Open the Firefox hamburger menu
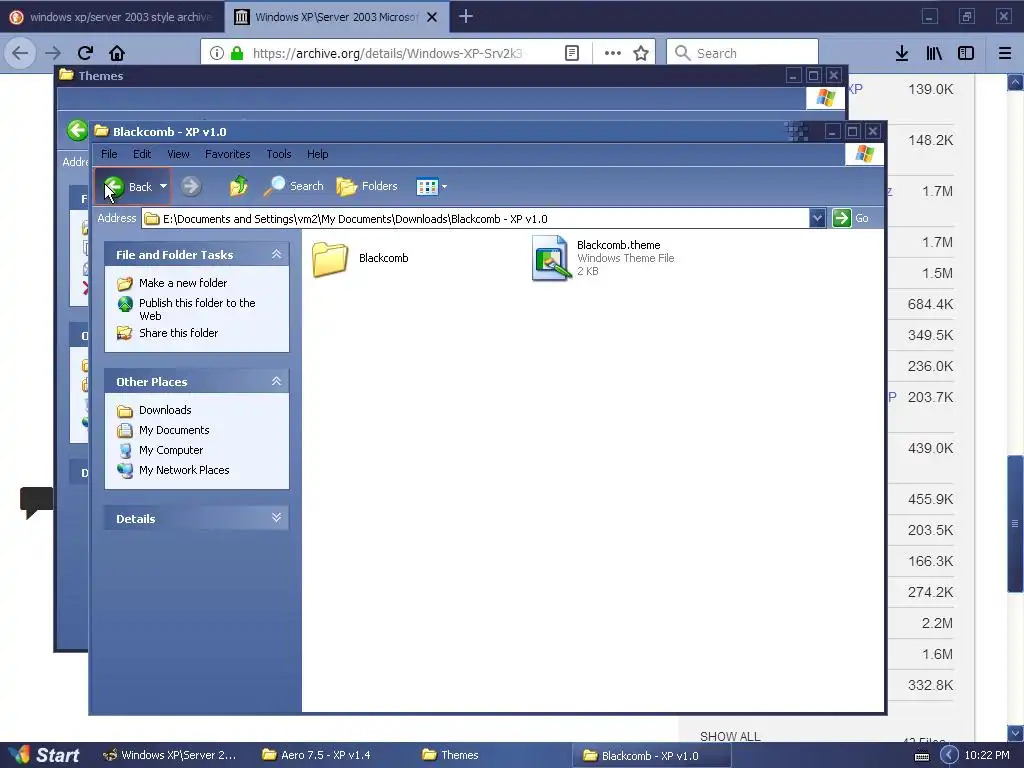The image size is (1024, 768). point(1004,53)
